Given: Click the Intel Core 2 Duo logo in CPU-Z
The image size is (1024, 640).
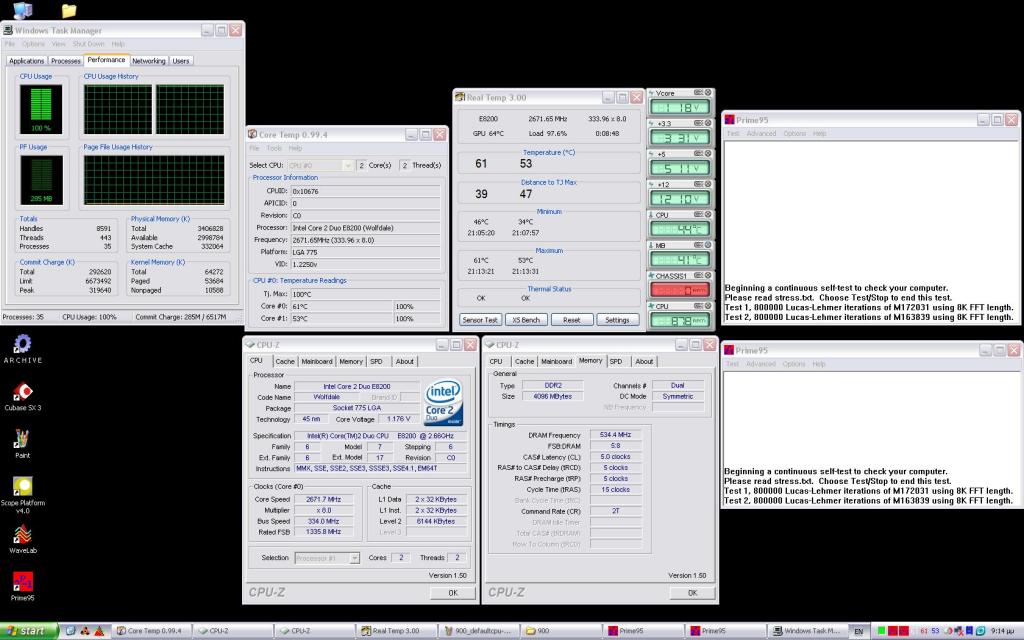Looking at the screenshot, I should pyautogui.click(x=443, y=403).
